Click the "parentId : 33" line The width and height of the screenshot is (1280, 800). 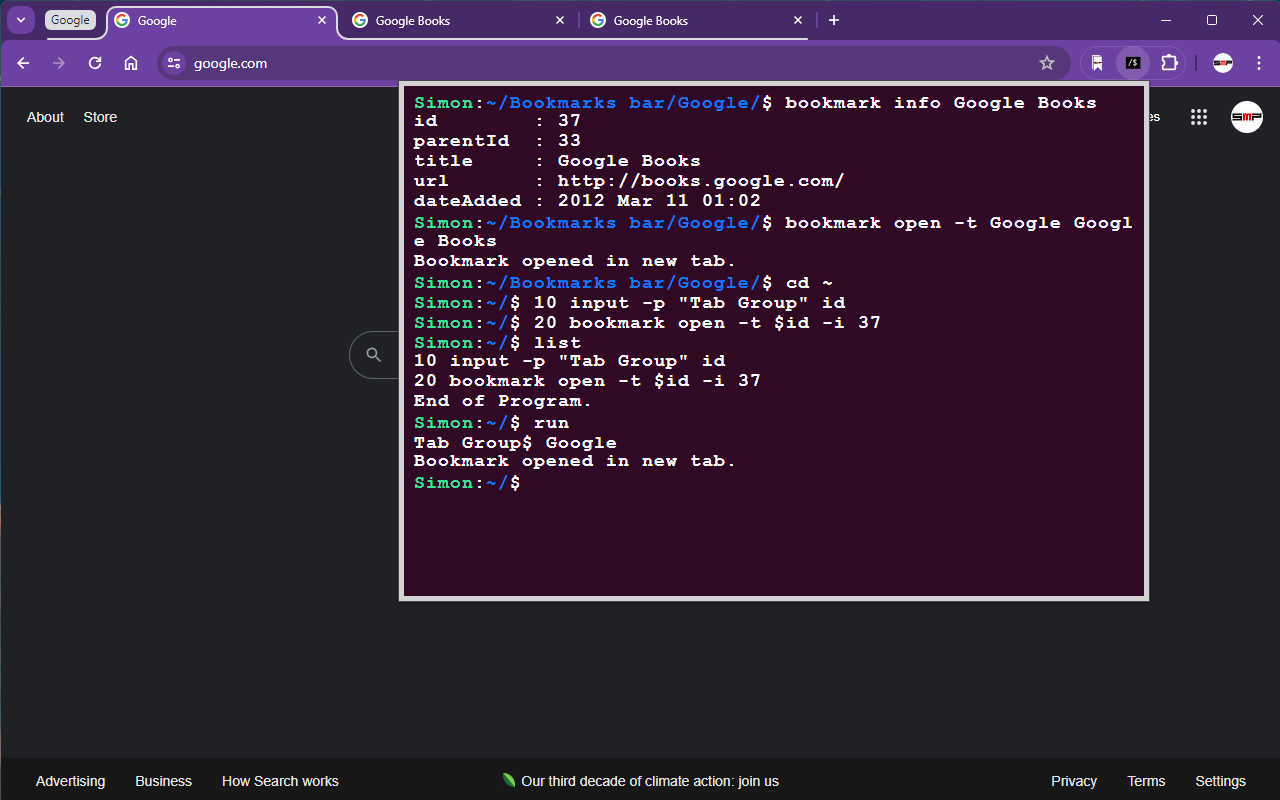pos(497,141)
